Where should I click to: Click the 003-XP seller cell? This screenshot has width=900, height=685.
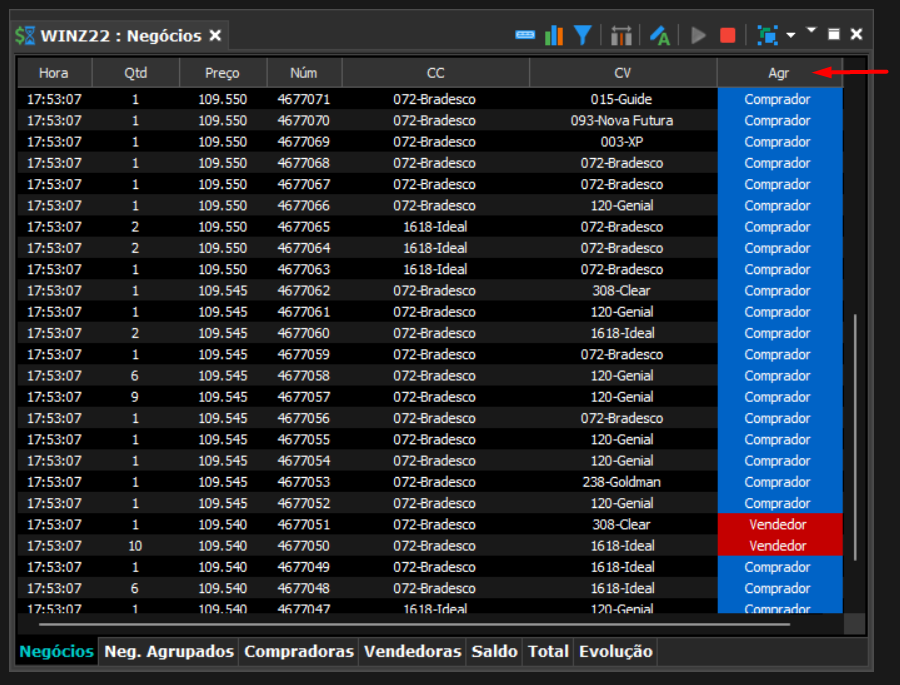point(622,142)
